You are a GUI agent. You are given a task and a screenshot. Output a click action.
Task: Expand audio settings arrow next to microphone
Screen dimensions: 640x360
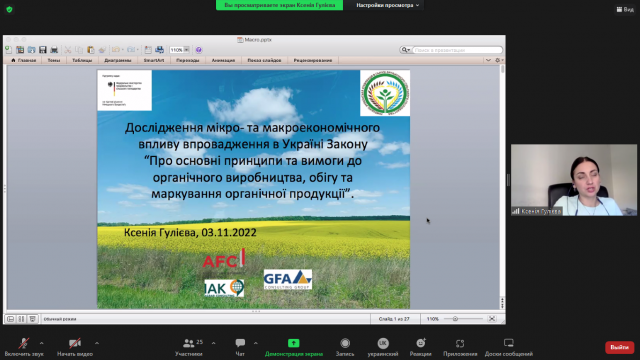[x=41, y=343]
